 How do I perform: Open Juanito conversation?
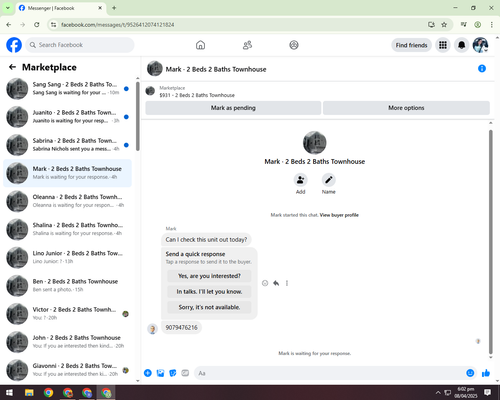pyautogui.click(x=67, y=117)
